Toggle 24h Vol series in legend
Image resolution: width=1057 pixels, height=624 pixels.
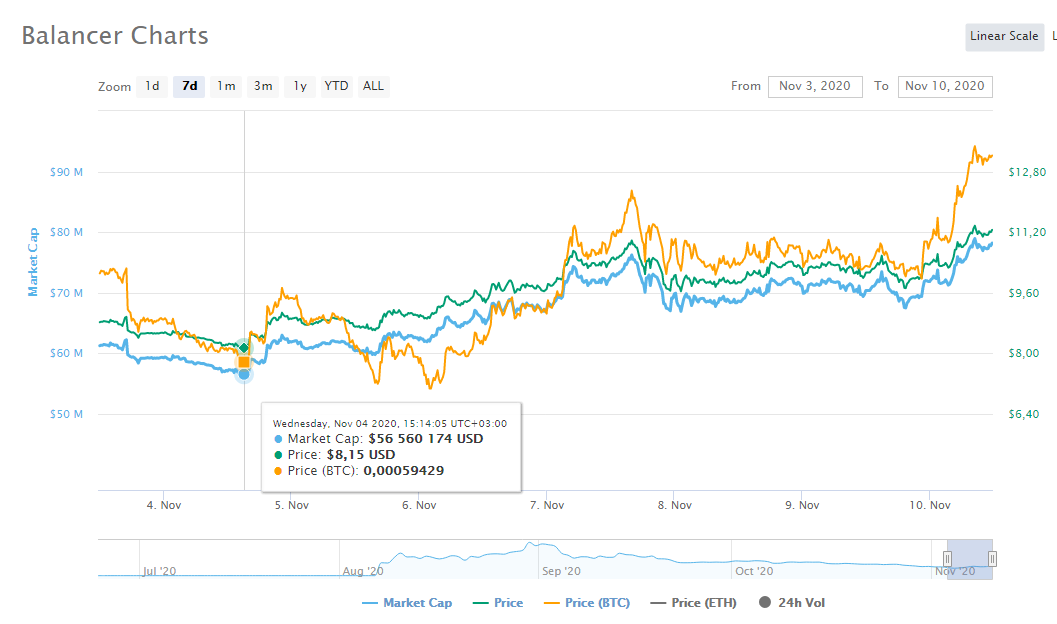[791, 603]
